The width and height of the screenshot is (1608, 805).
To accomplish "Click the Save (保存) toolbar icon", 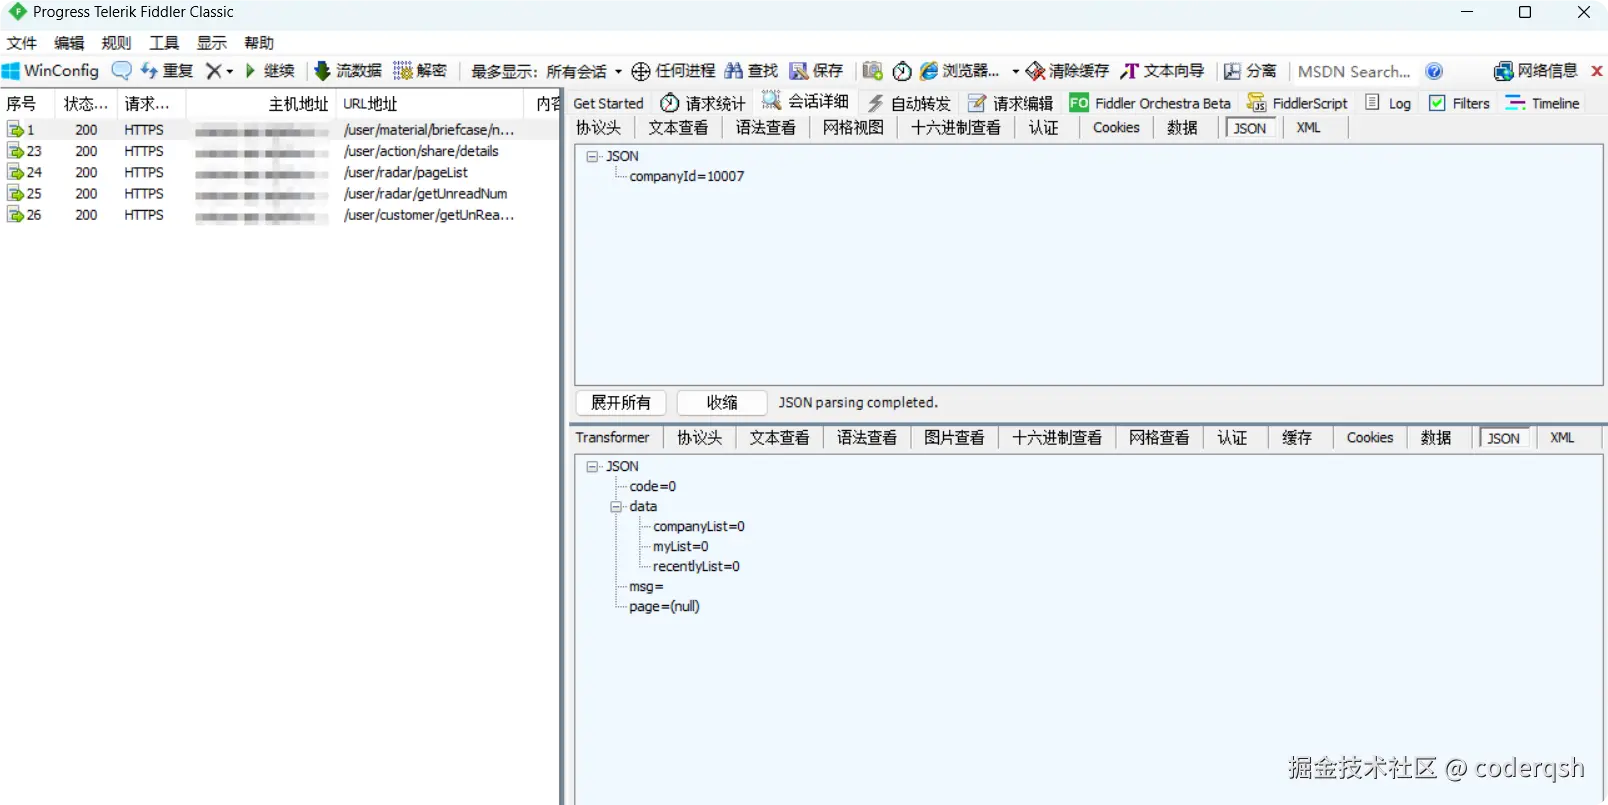I will tap(799, 71).
